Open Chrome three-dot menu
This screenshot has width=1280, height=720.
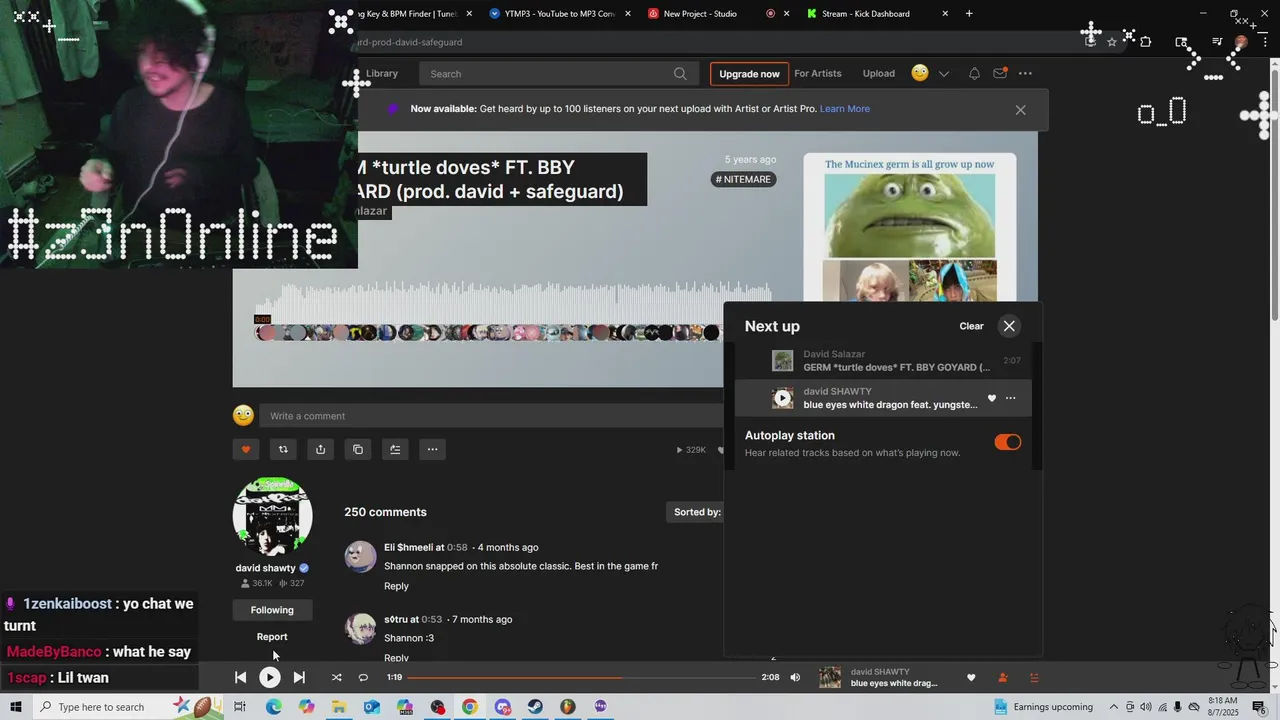[x=1265, y=42]
